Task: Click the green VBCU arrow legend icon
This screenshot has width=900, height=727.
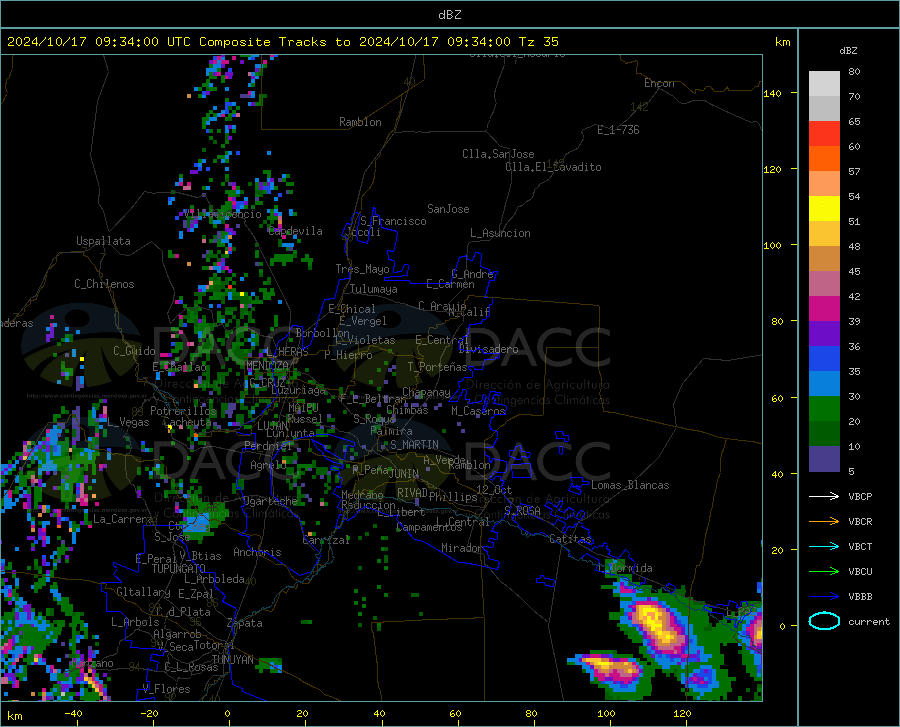Action: coord(824,572)
